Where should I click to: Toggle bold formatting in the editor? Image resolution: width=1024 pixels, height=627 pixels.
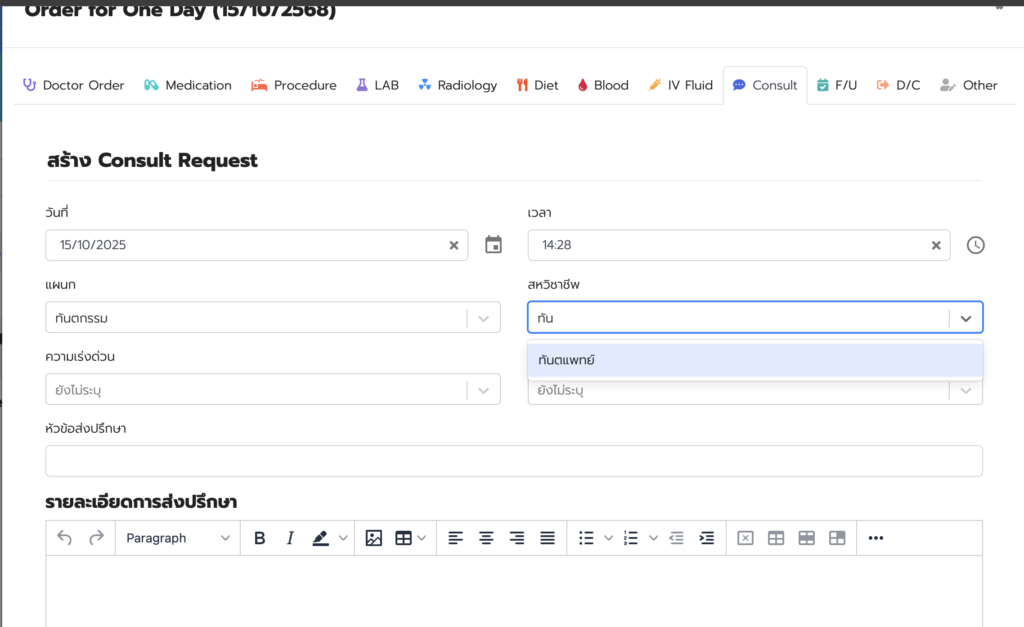click(260, 538)
